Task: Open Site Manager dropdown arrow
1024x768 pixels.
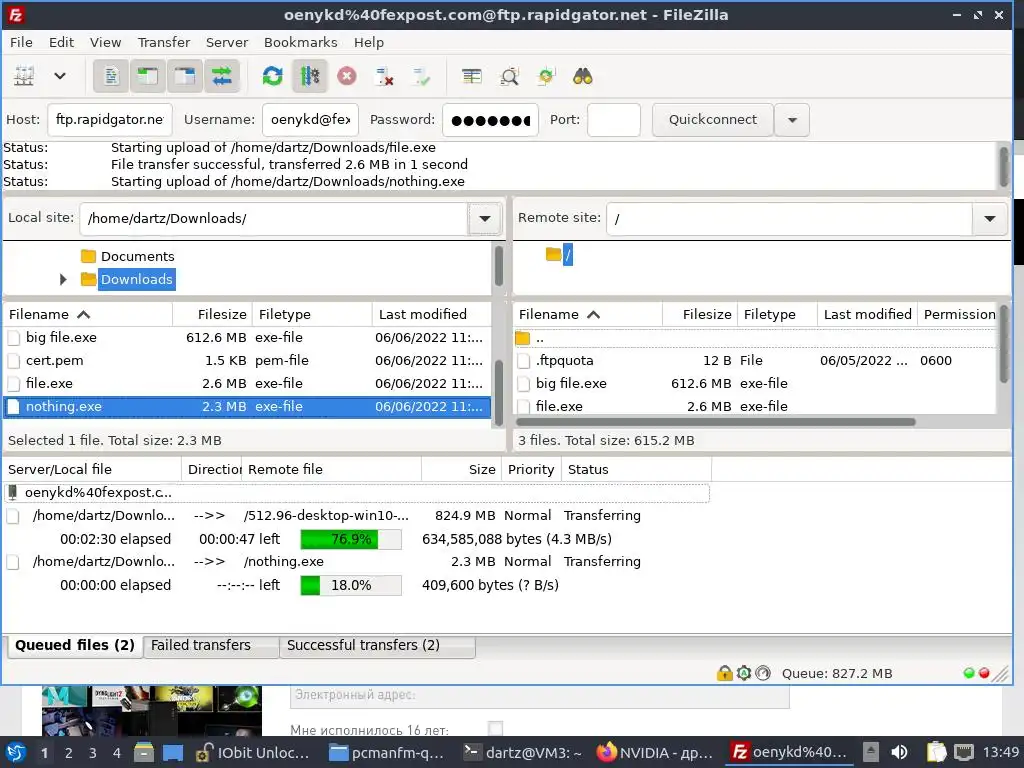Action: tap(59, 76)
